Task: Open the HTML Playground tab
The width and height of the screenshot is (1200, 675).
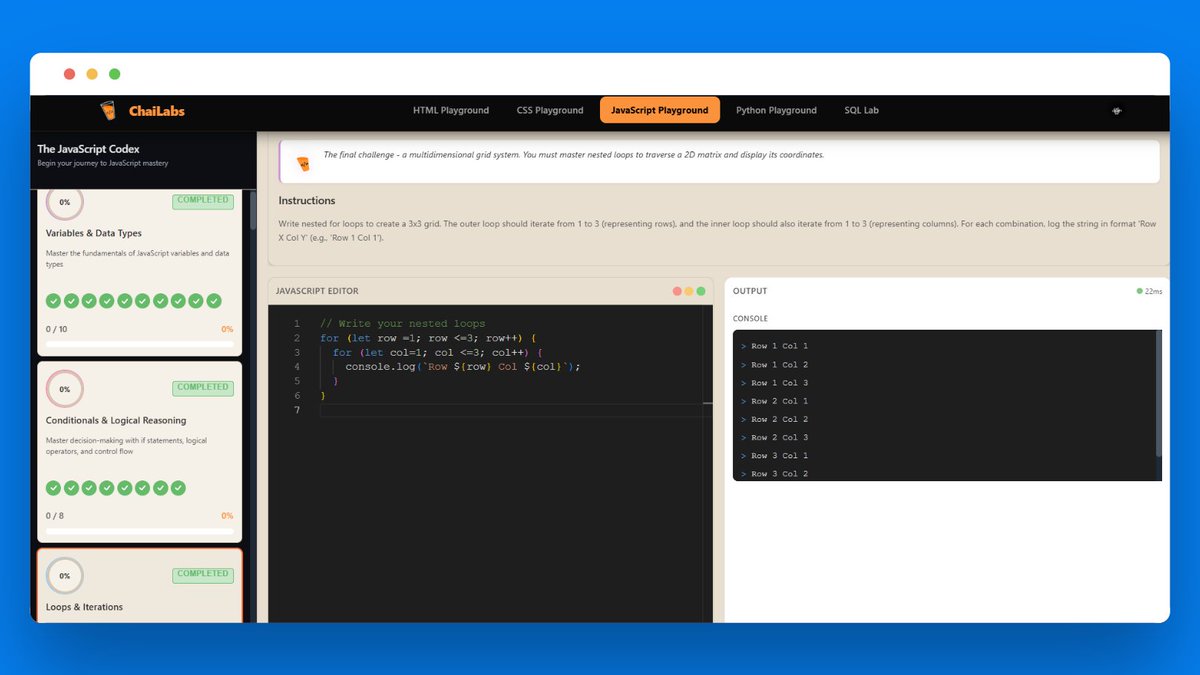Action: [451, 110]
